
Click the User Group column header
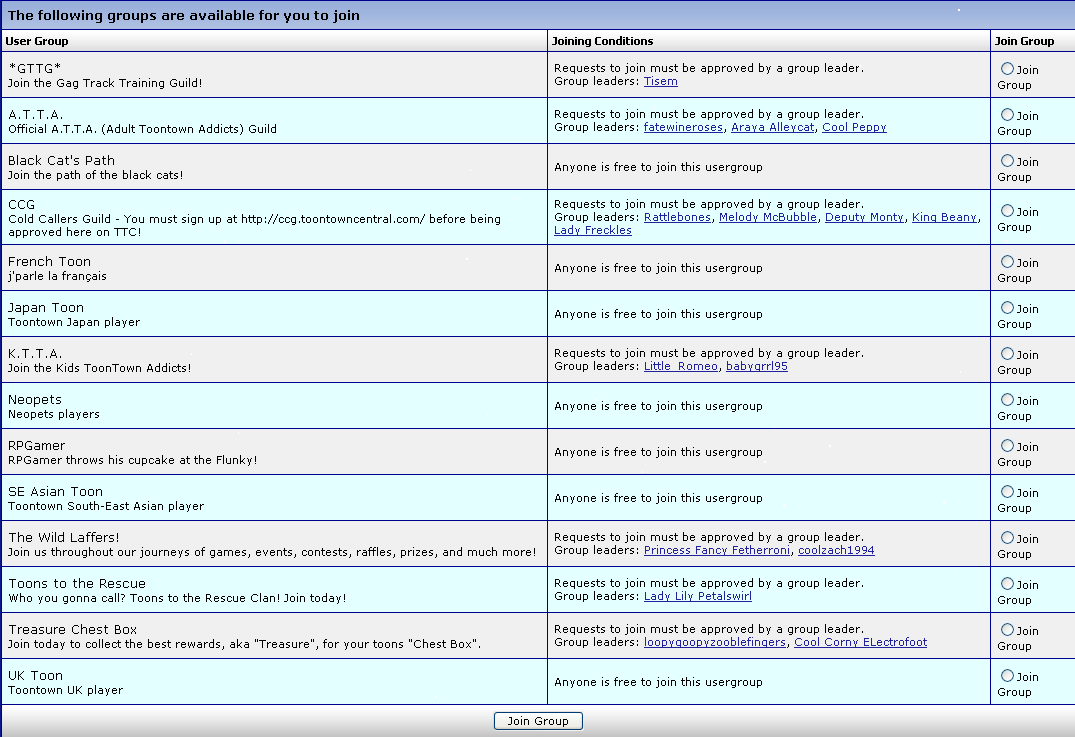click(x=37, y=41)
